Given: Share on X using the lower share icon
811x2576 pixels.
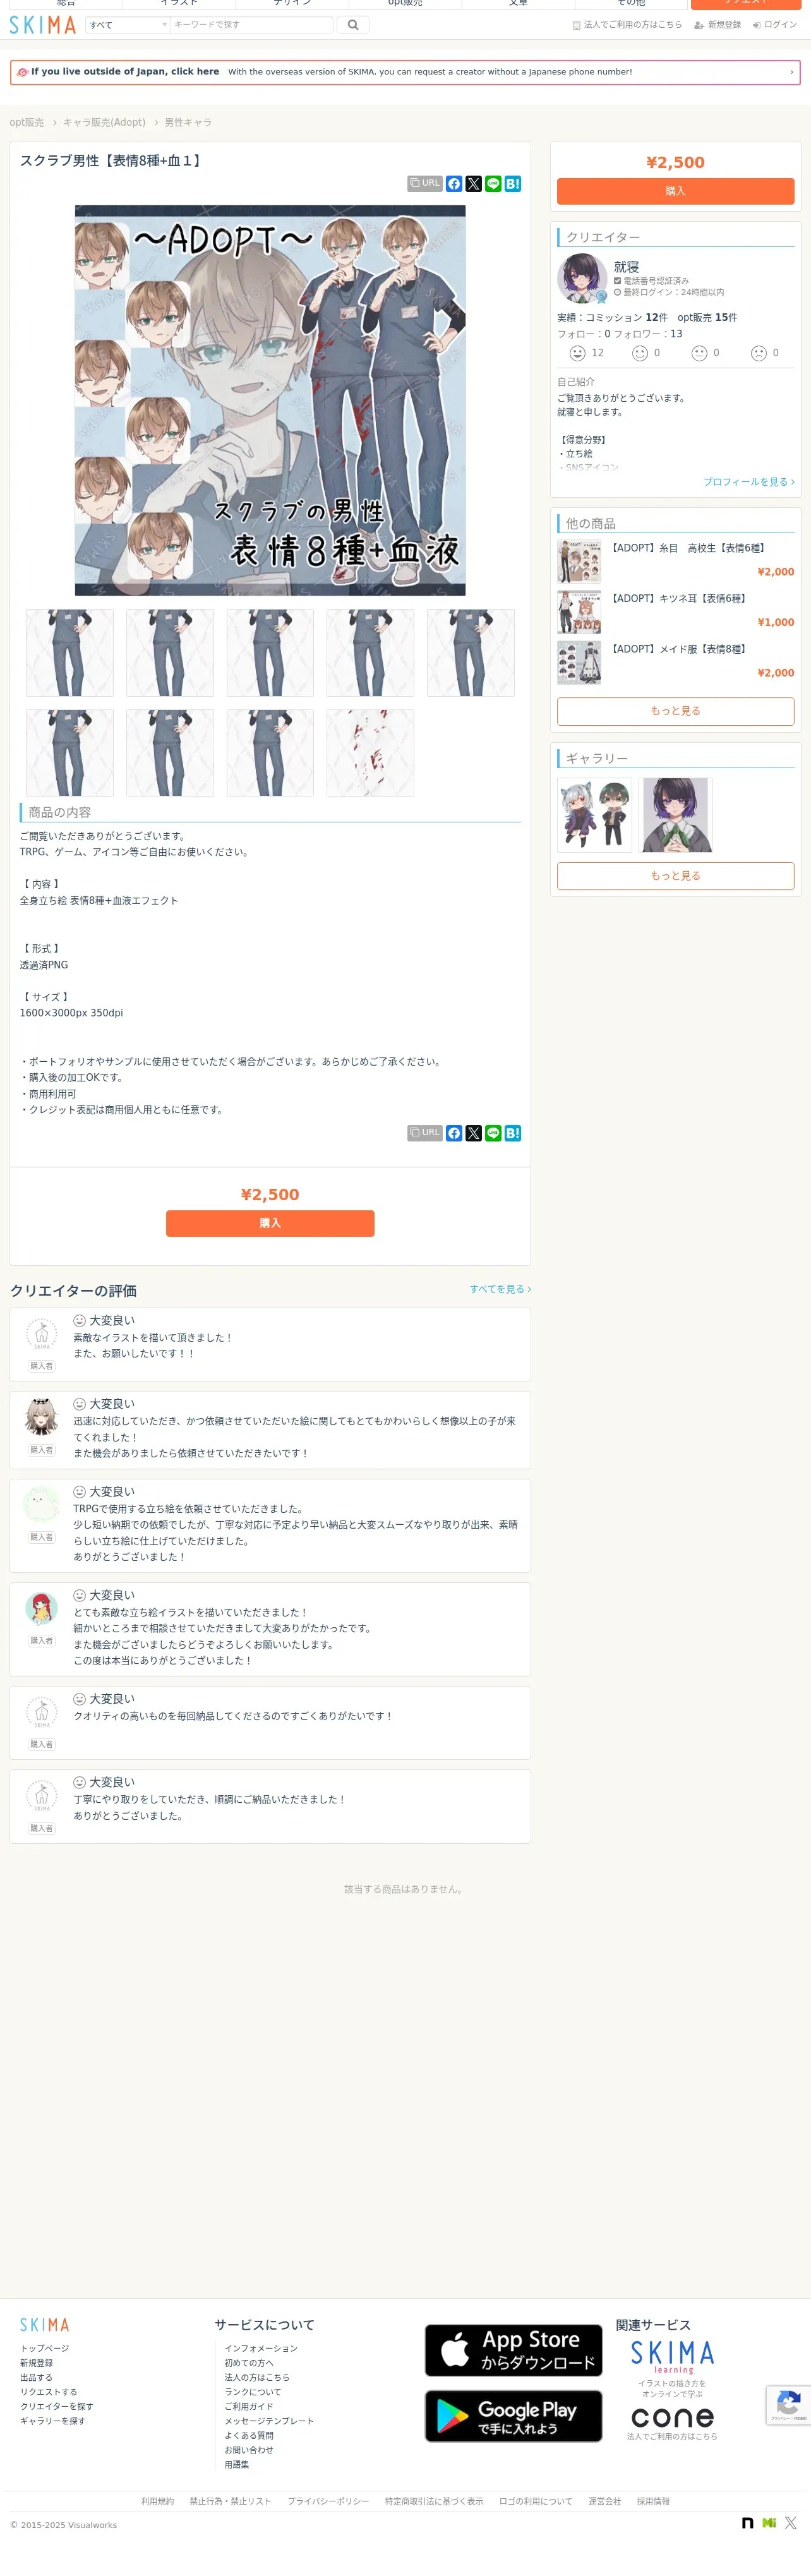Looking at the screenshot, I should click(474, 1133).
